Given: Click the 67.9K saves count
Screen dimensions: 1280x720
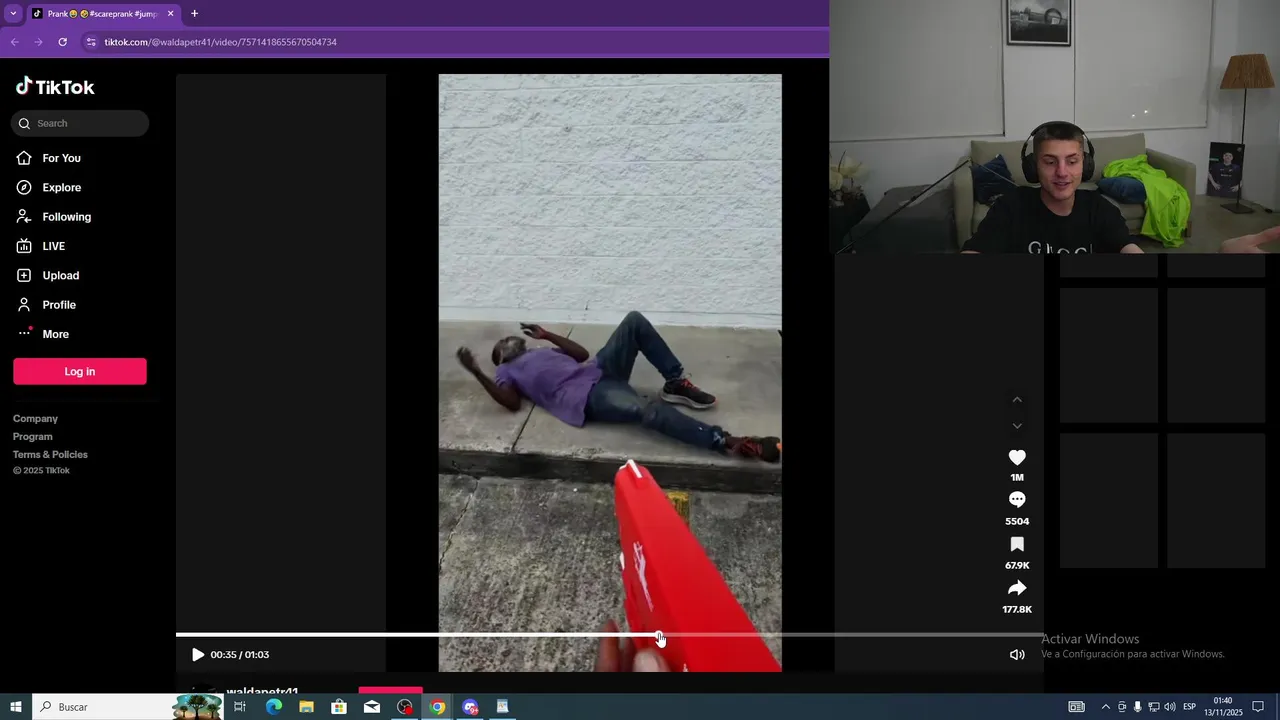Looking at the screenshot, I should (x=1017, y=566).
